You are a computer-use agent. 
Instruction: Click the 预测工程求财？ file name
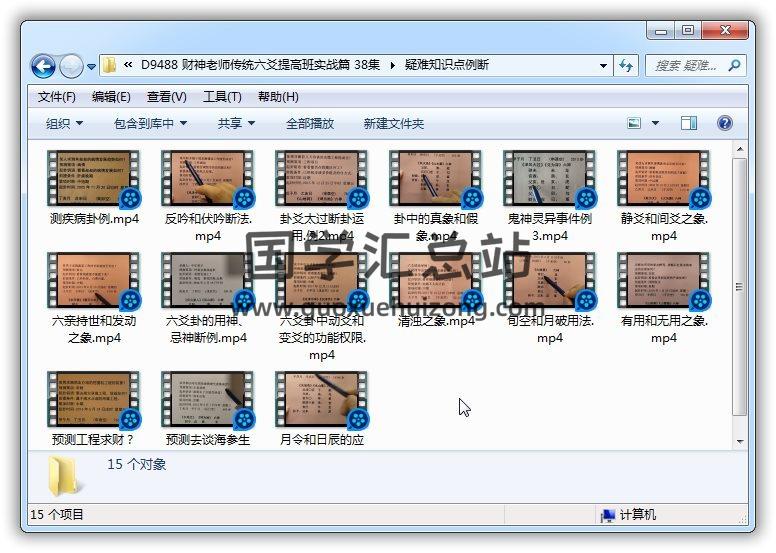pos(93,440)
